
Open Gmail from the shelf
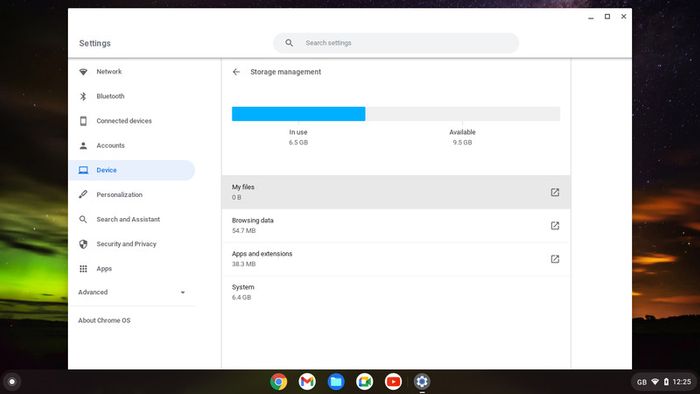(307, 382)
